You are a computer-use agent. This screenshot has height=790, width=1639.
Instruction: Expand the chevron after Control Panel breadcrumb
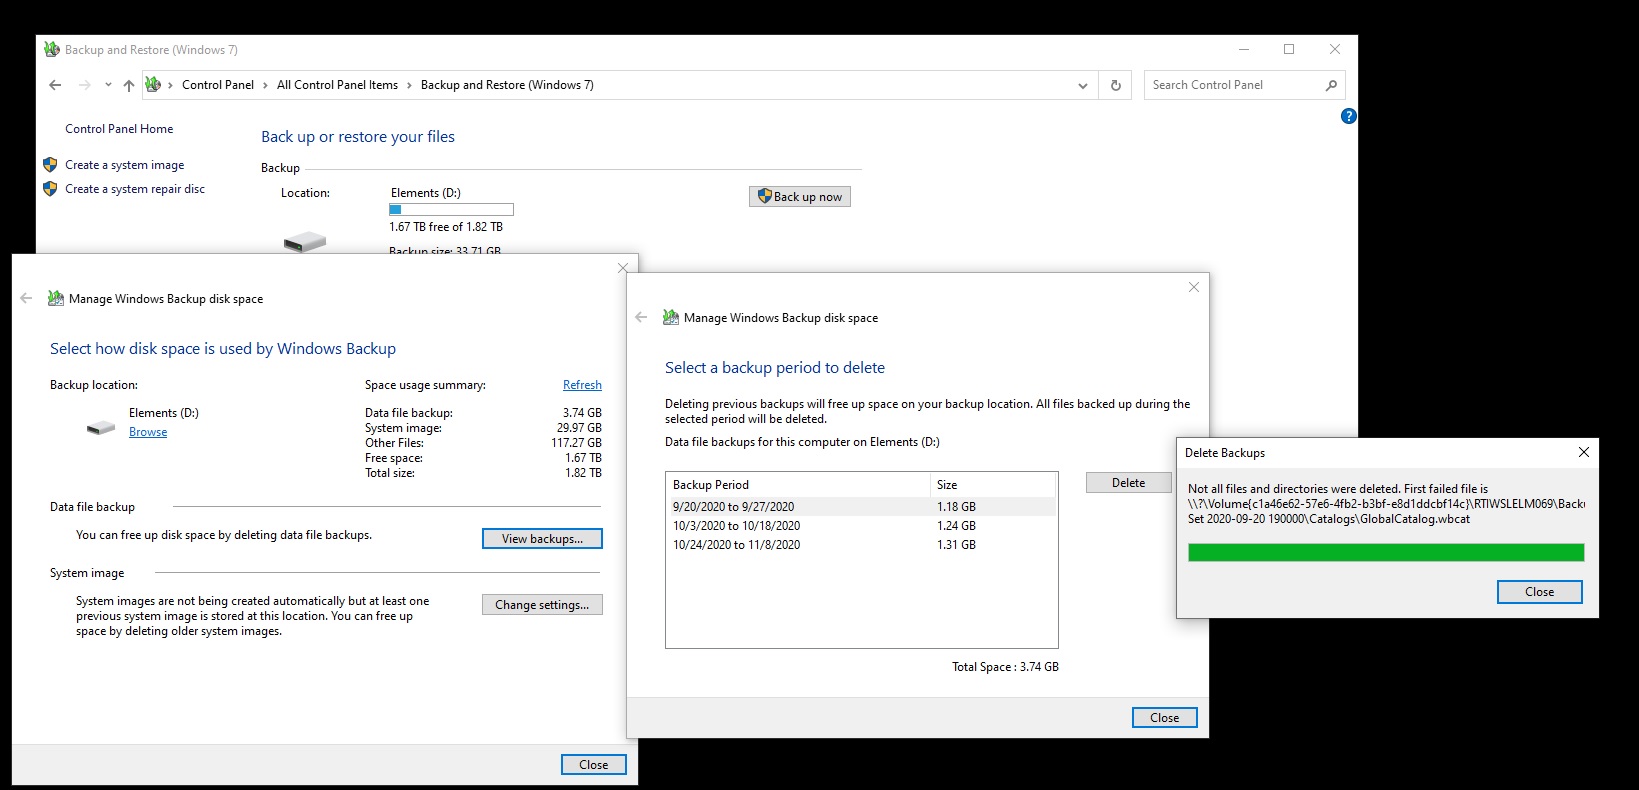[x=265, y=85]
